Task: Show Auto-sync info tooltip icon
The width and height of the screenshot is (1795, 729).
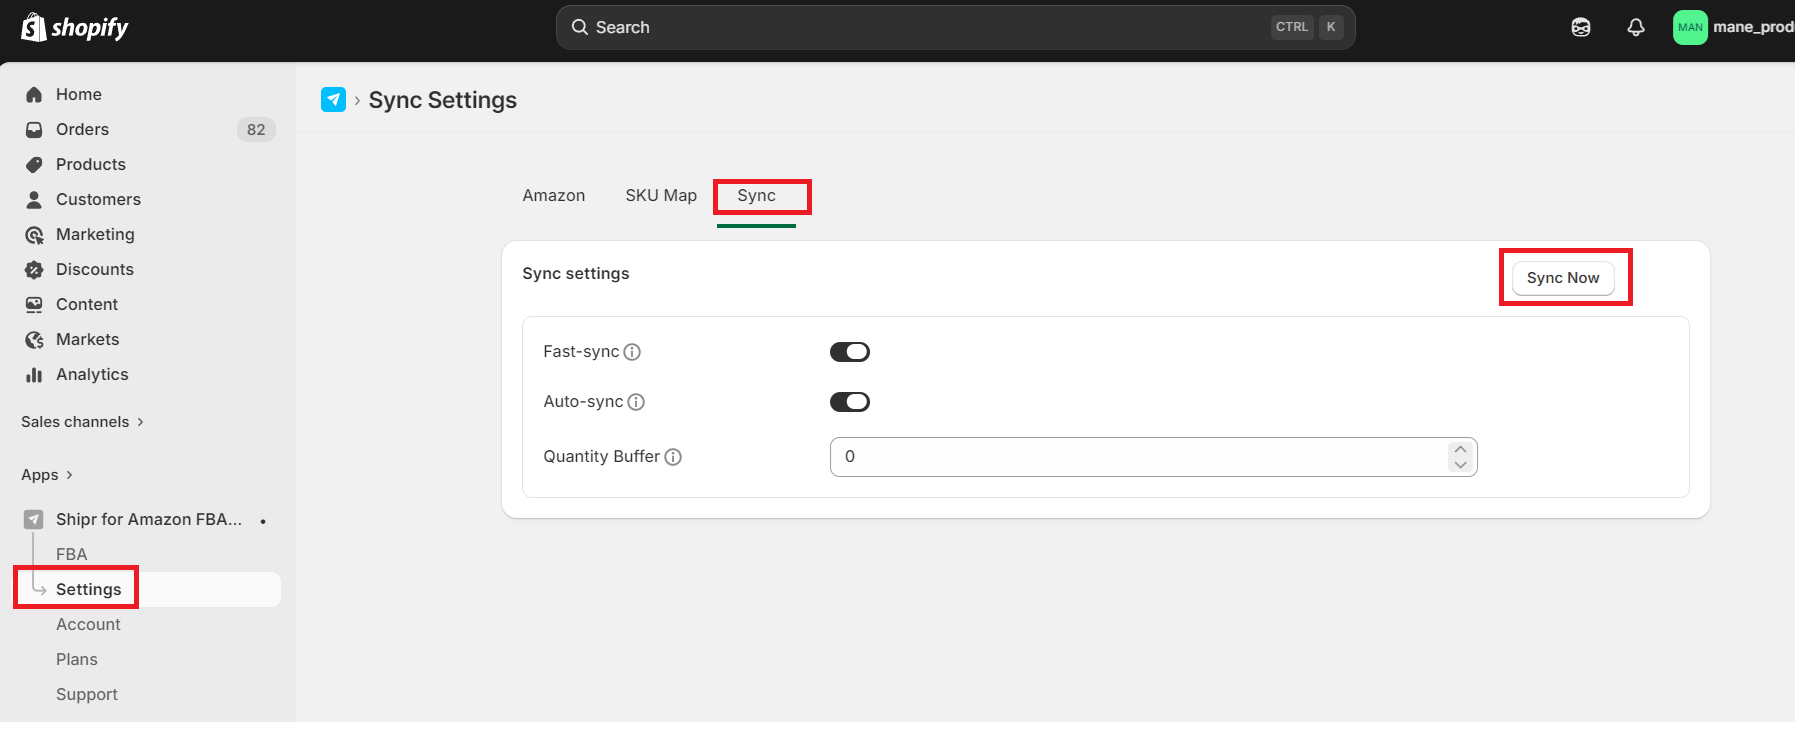Action: (636, 402)
